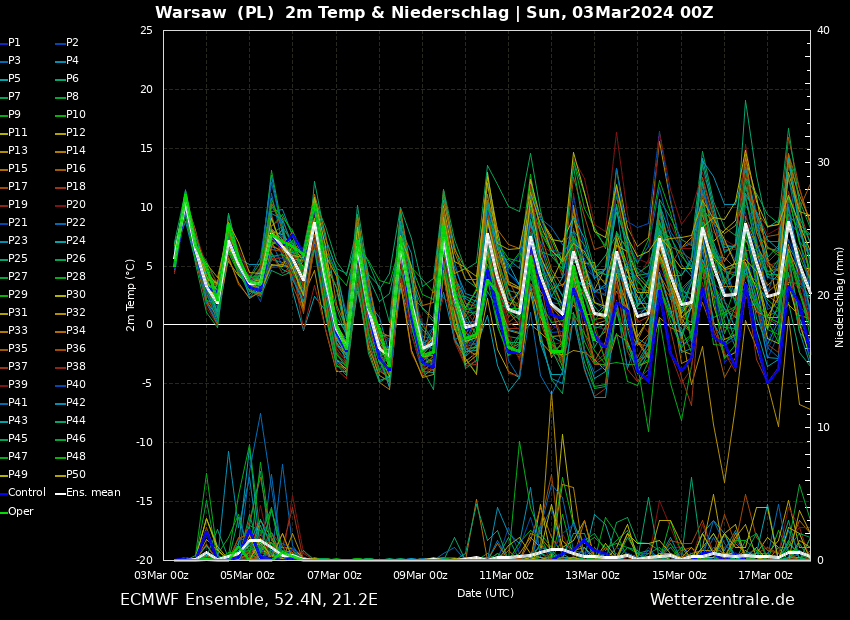
Task: Click the '09Mar 00z' date tick label
Action: click(x=420, y=576)
